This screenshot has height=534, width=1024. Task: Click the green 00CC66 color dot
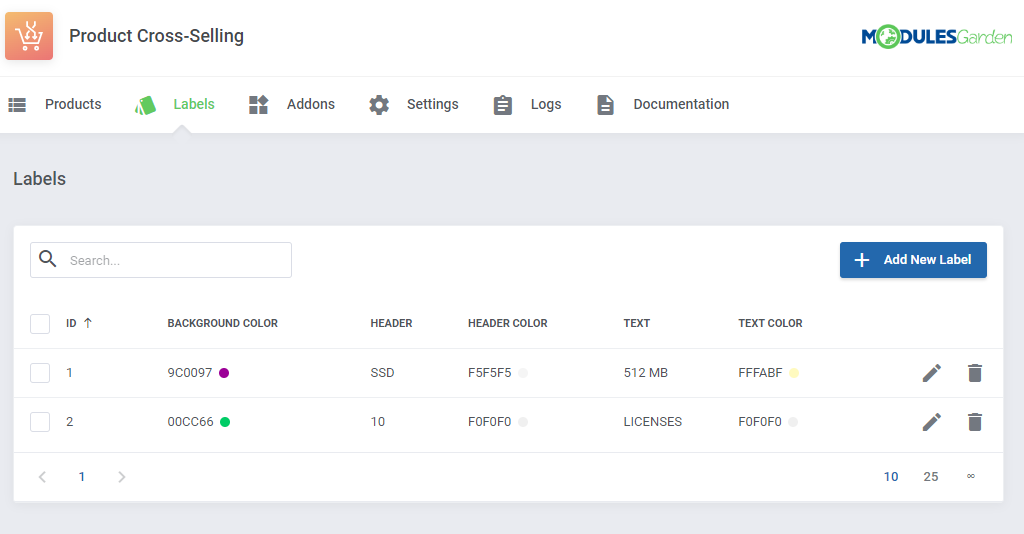click(x=225, y=422)
